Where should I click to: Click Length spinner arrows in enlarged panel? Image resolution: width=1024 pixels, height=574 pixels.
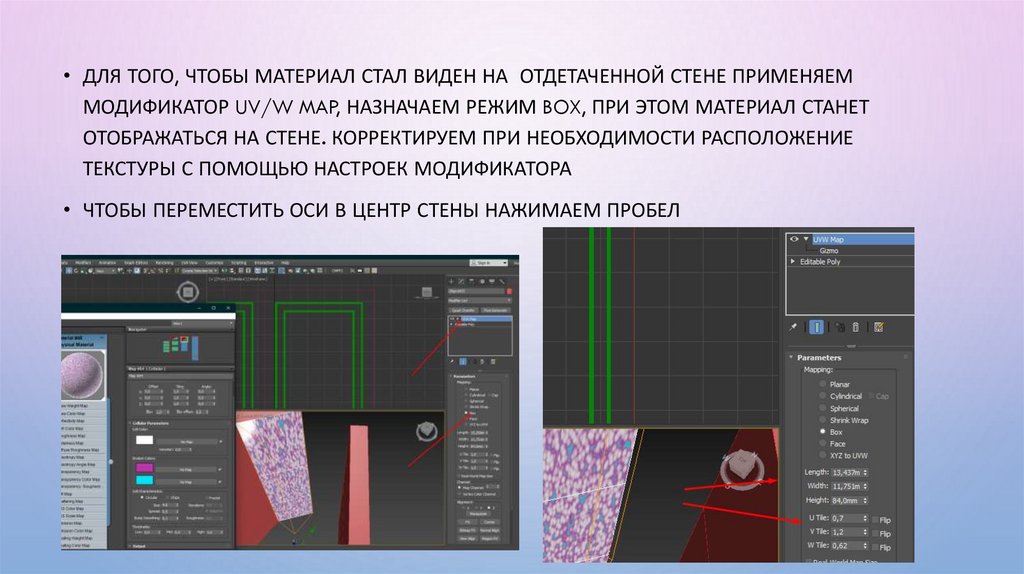click(x=866, y=472)
